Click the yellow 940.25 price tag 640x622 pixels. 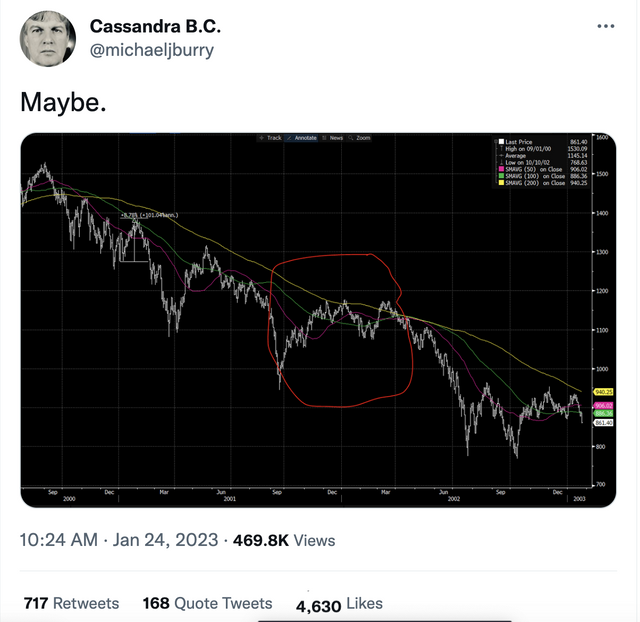click(x=603, y=392)
